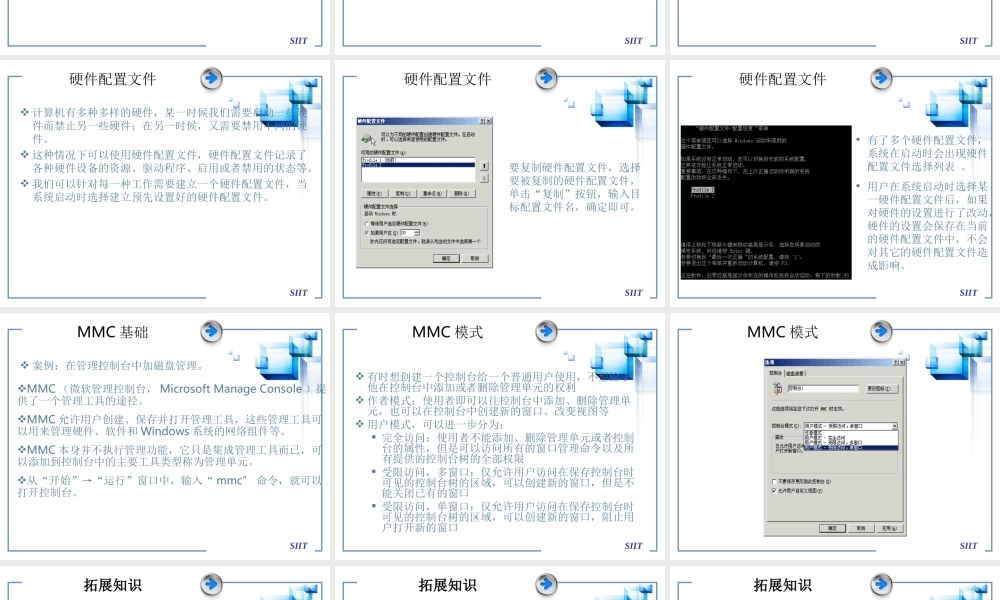Select Profile 1 row in hardware profile list

click(418, 160)
